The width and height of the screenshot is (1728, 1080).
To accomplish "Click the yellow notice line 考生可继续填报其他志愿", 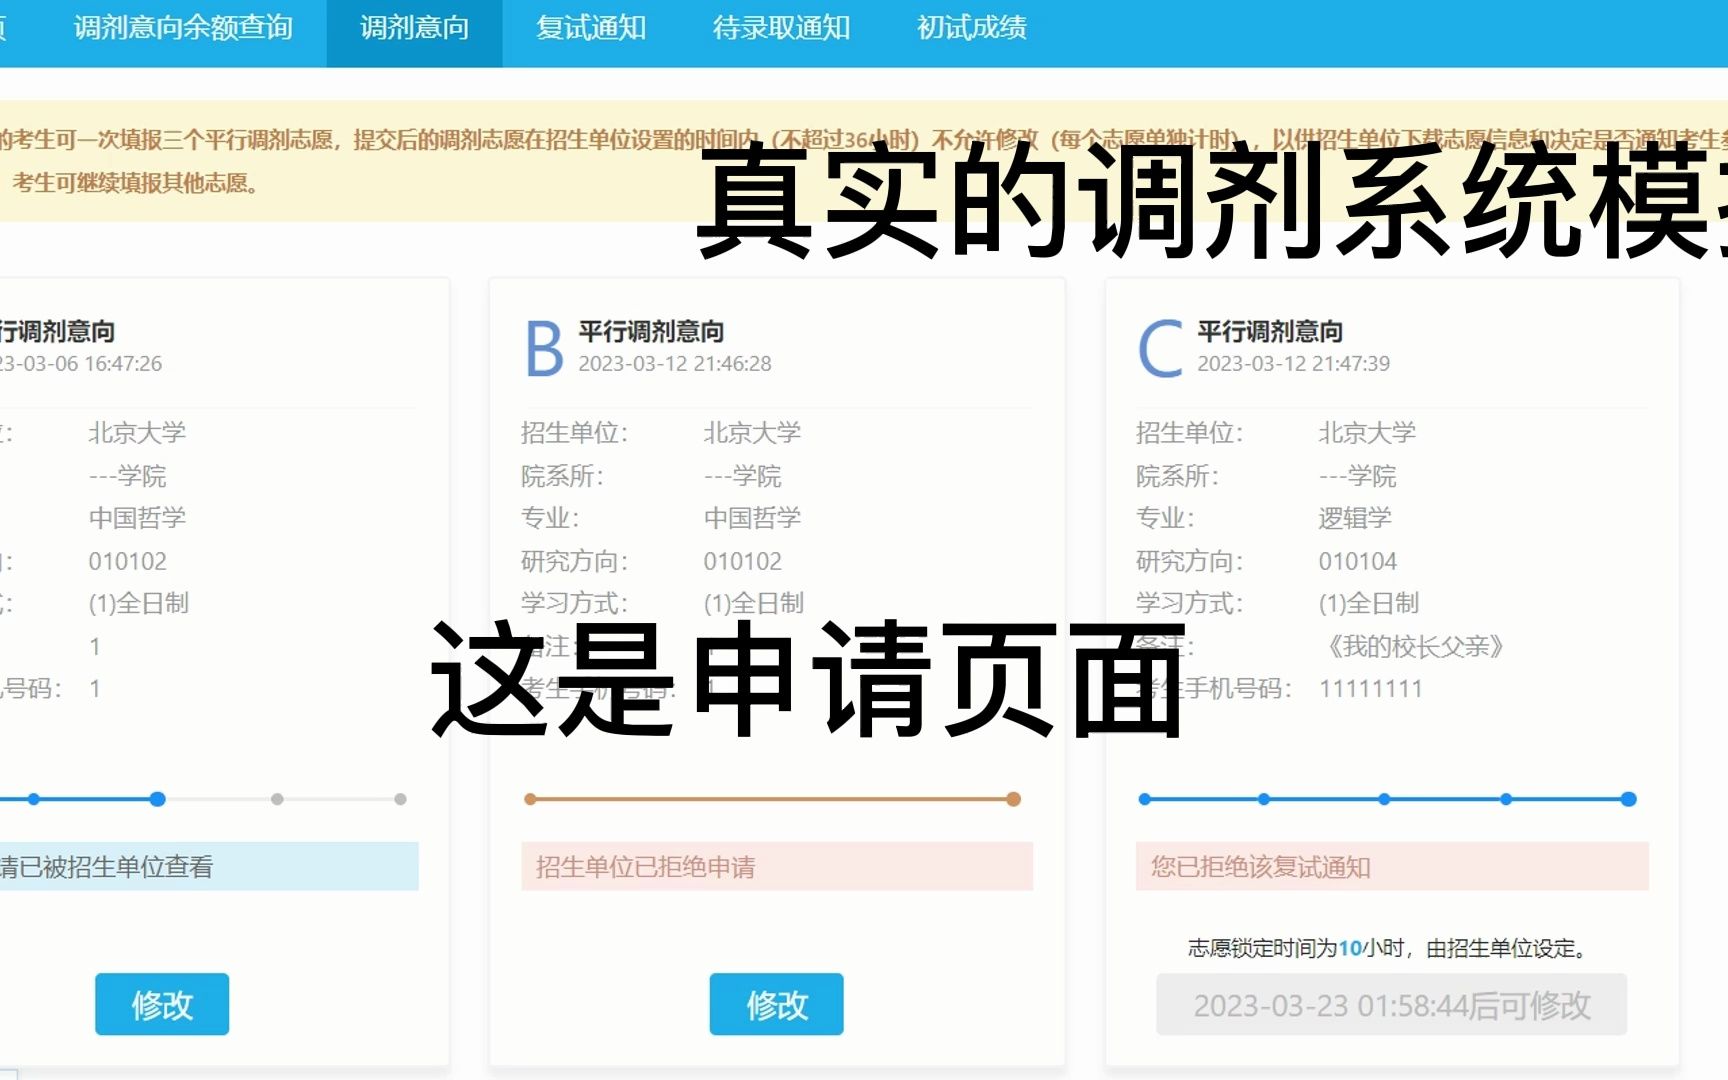I will 135,183.
